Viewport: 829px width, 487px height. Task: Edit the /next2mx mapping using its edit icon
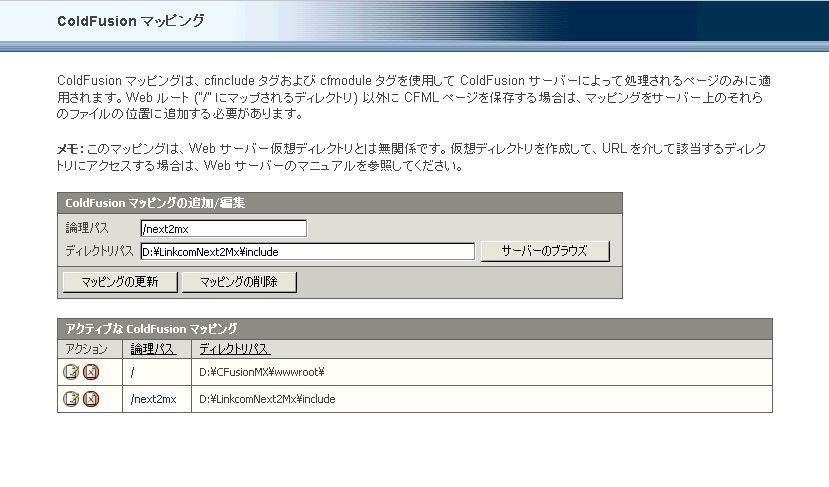click(71, 399)
